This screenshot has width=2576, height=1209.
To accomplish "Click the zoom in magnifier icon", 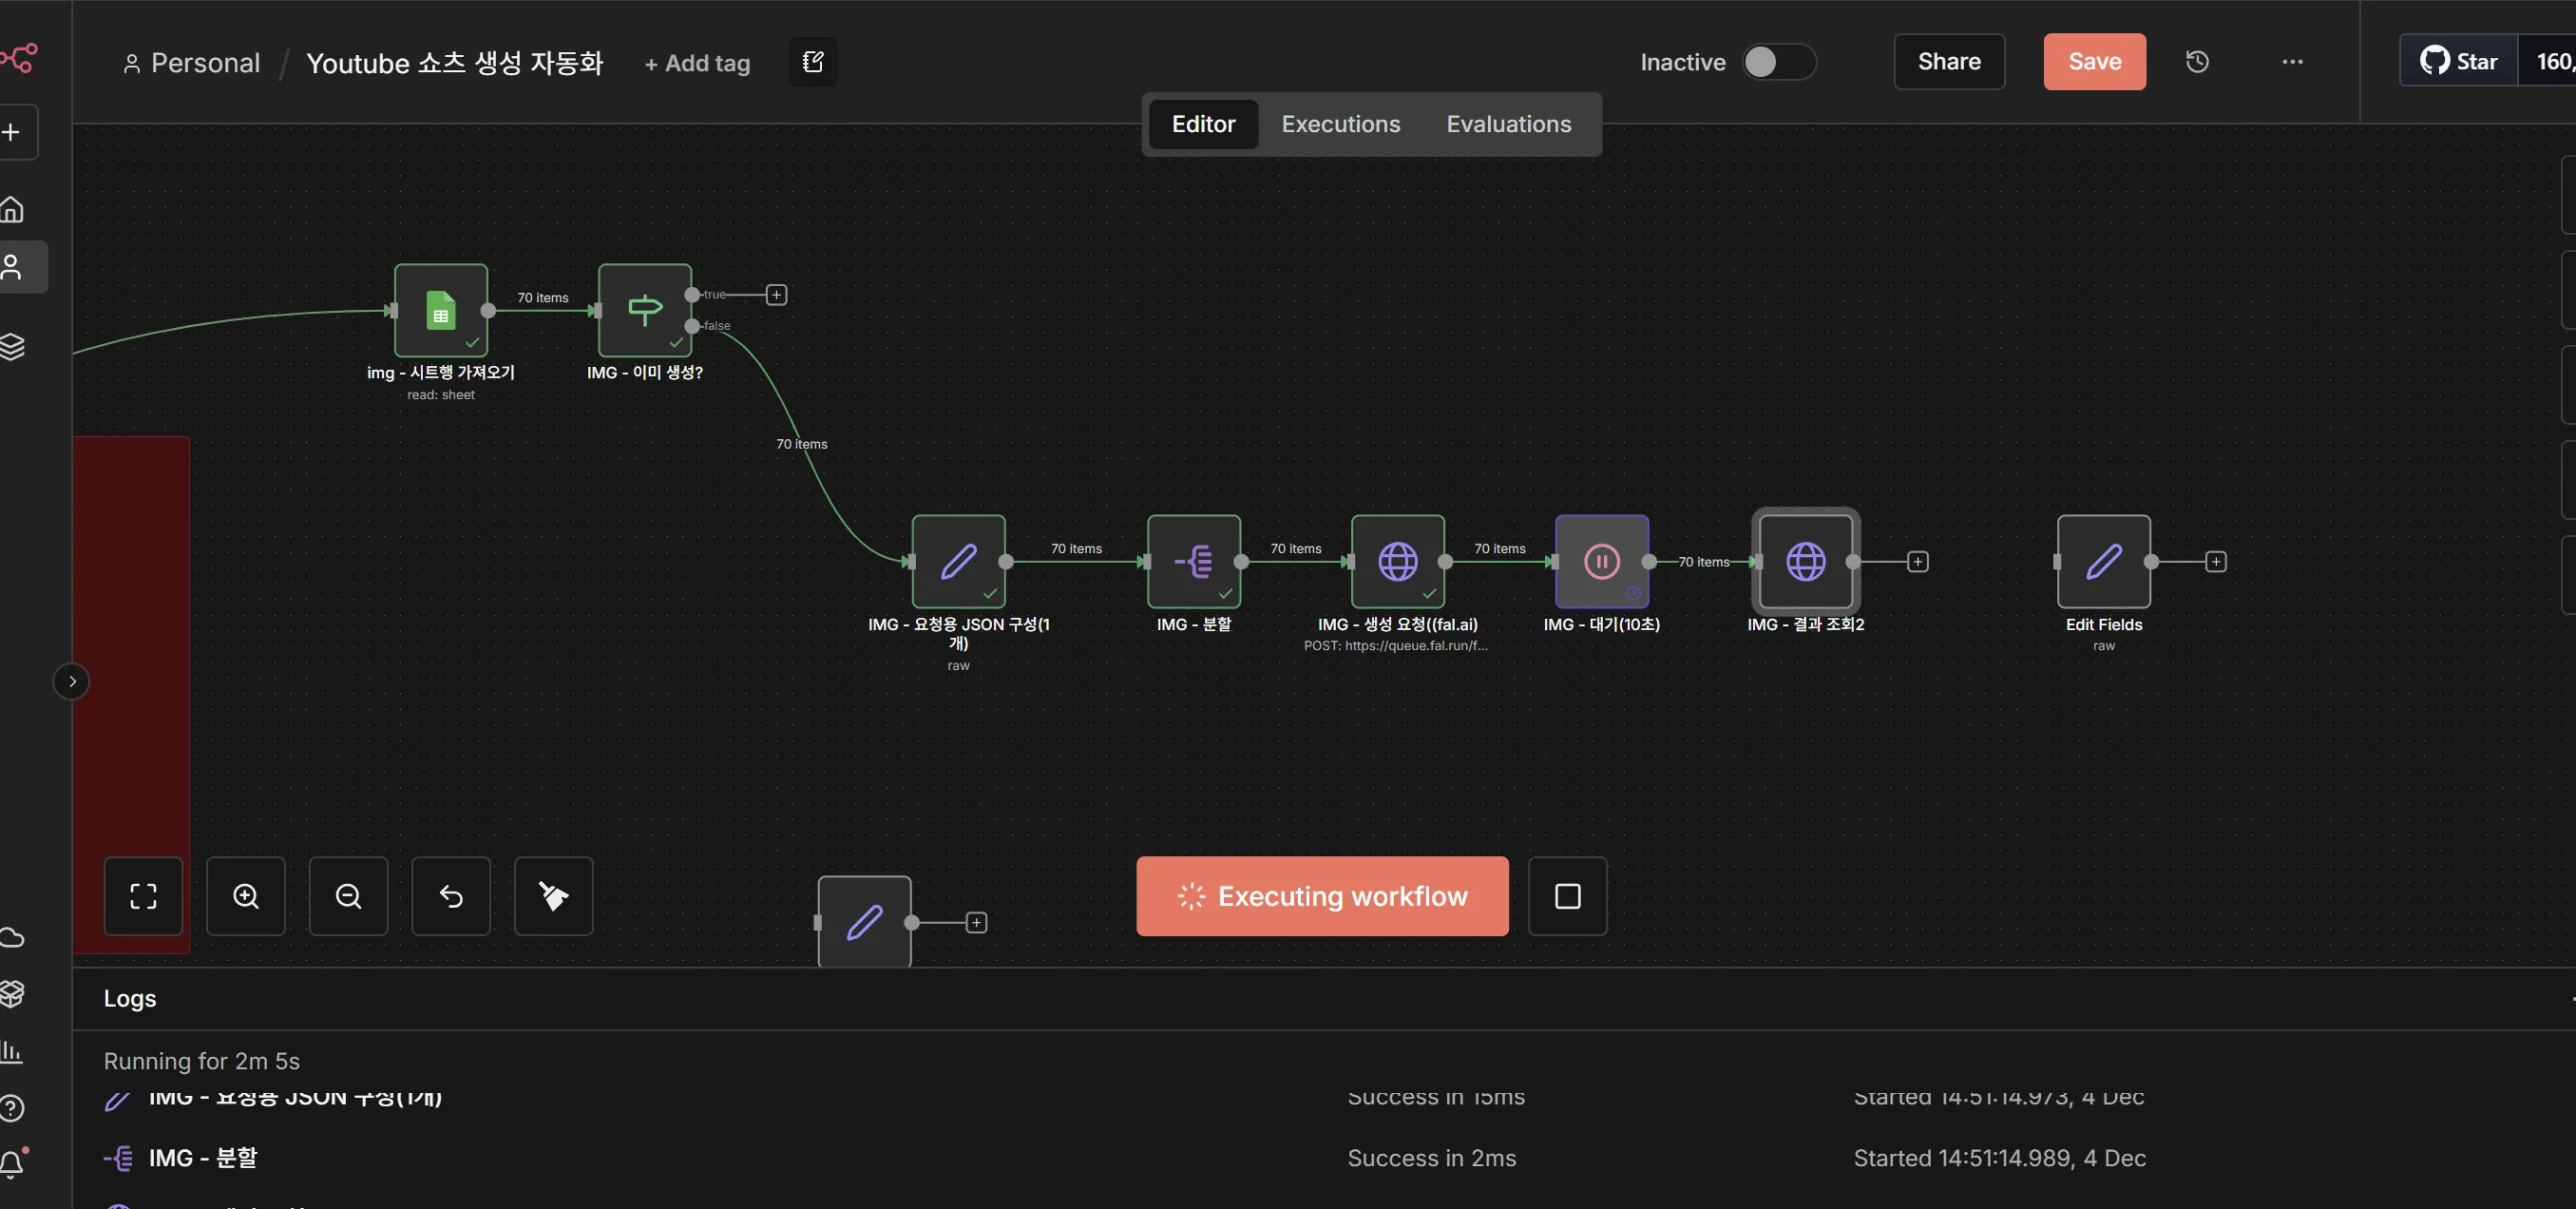I will [x=246, y=896].
